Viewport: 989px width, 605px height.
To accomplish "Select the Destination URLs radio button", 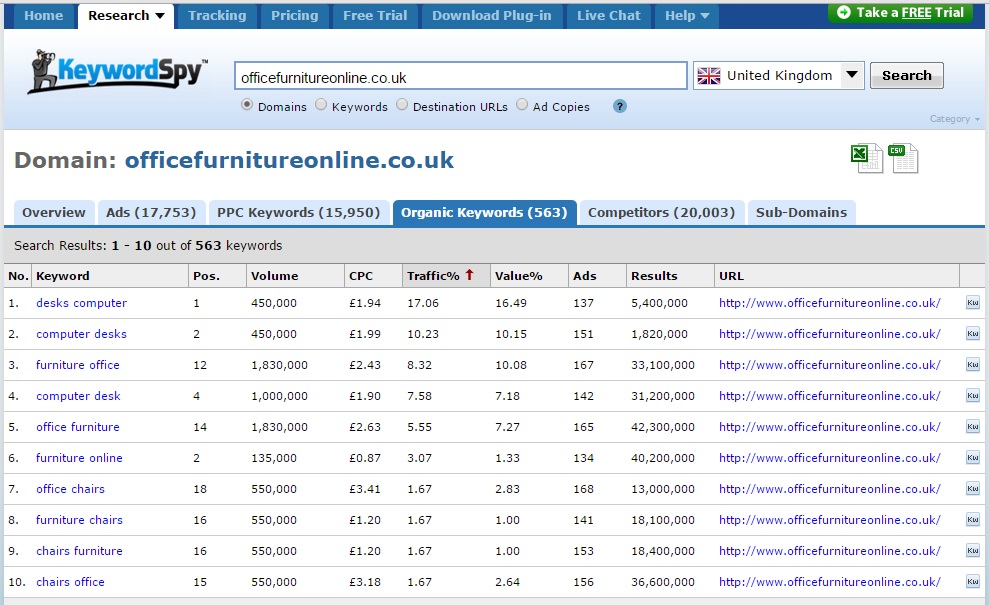I will click(x=402, y=105).
